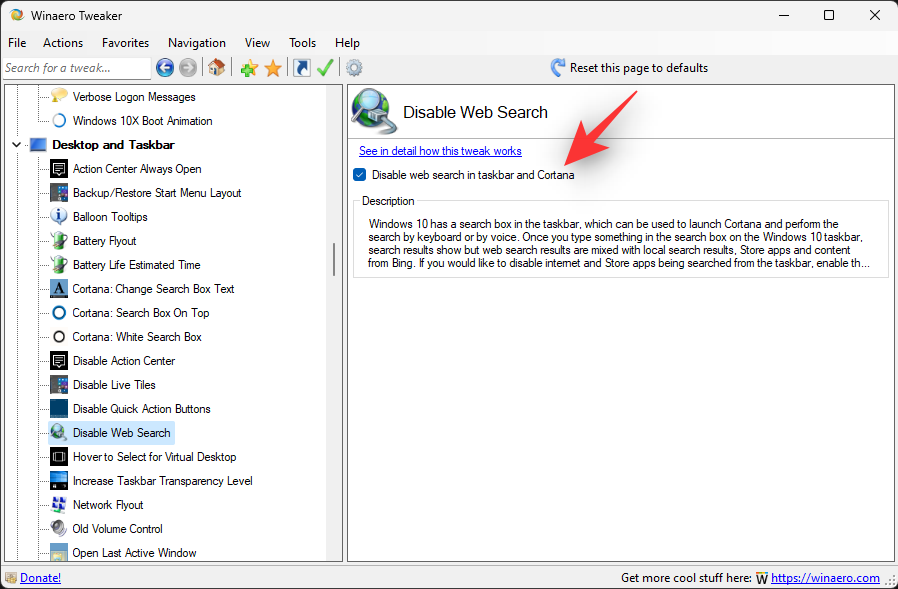The image size is (898, 589).
Task: Click the create shortcut arrow icon
Action: (x=300, y=67)
